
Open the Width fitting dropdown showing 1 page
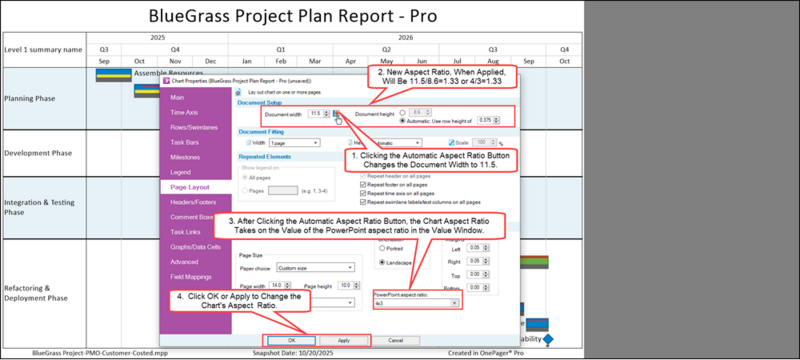[x=294, y=143]
